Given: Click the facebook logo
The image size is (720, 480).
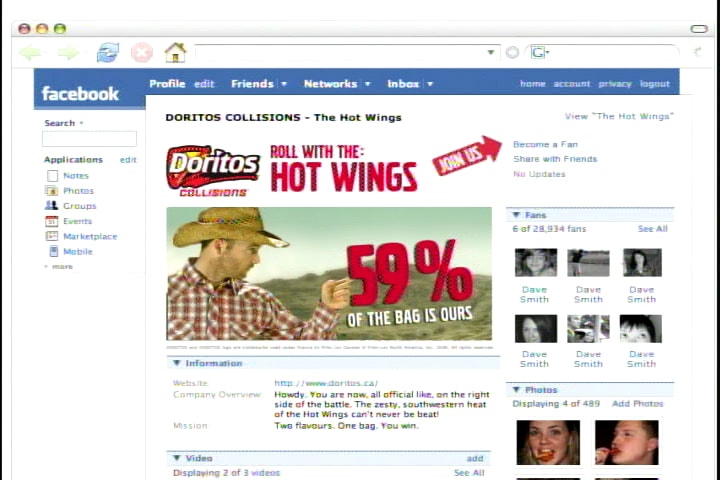Looking at the screenshot, I should (80, 94).
